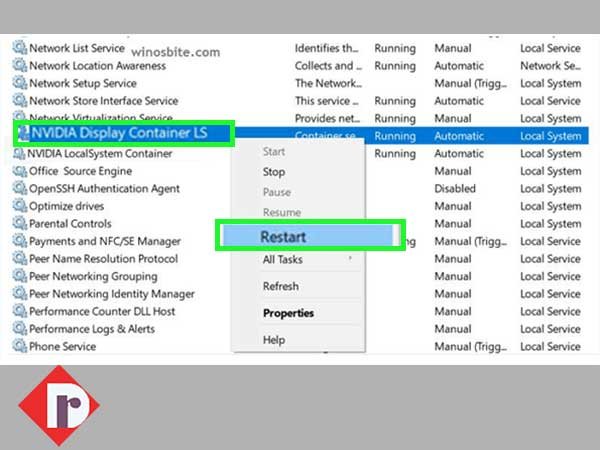Viewport: 600px width, 450px height.
Task: Click gear icon beside Phone Service
Action: pos(20,346)
